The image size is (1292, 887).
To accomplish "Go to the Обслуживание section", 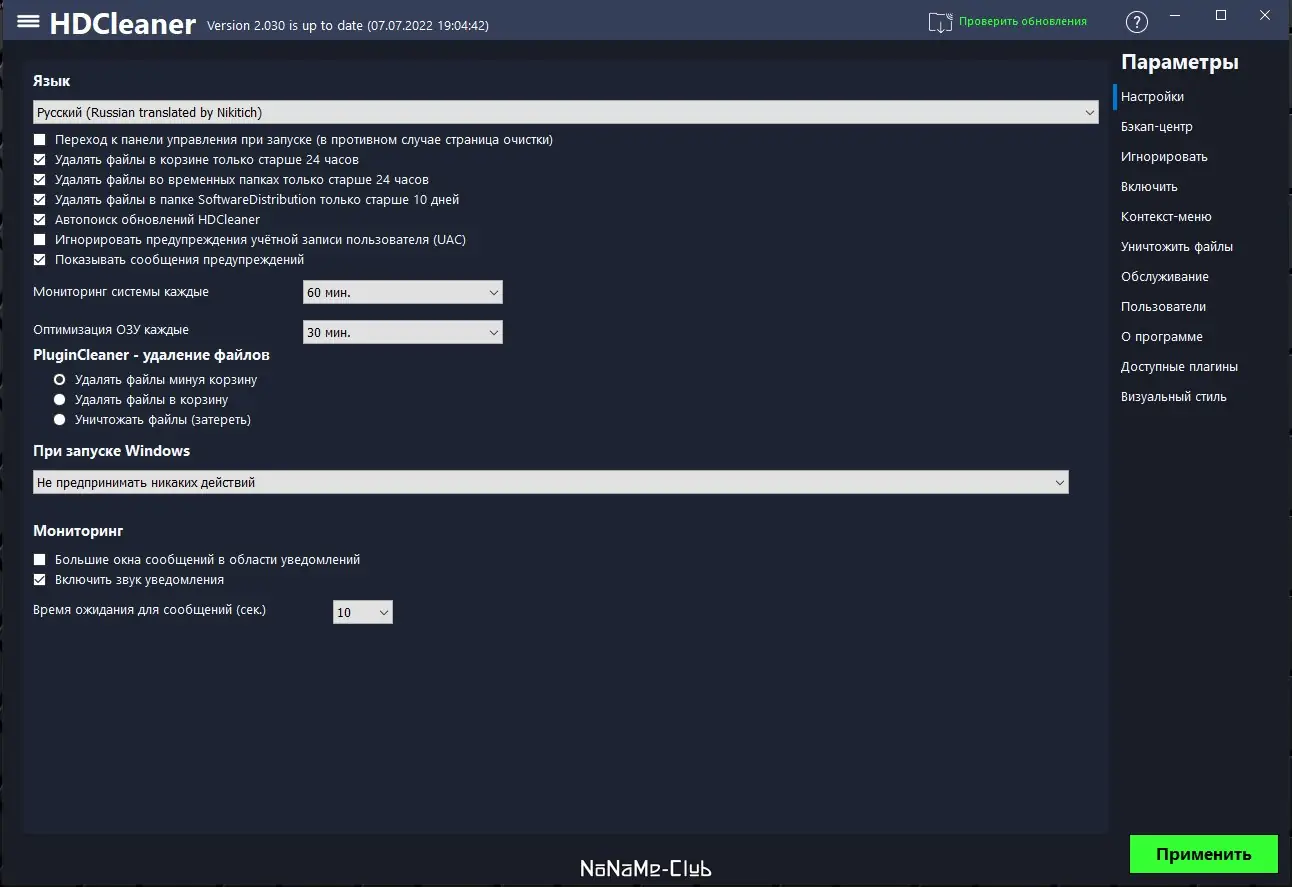I will (1165, 277).
